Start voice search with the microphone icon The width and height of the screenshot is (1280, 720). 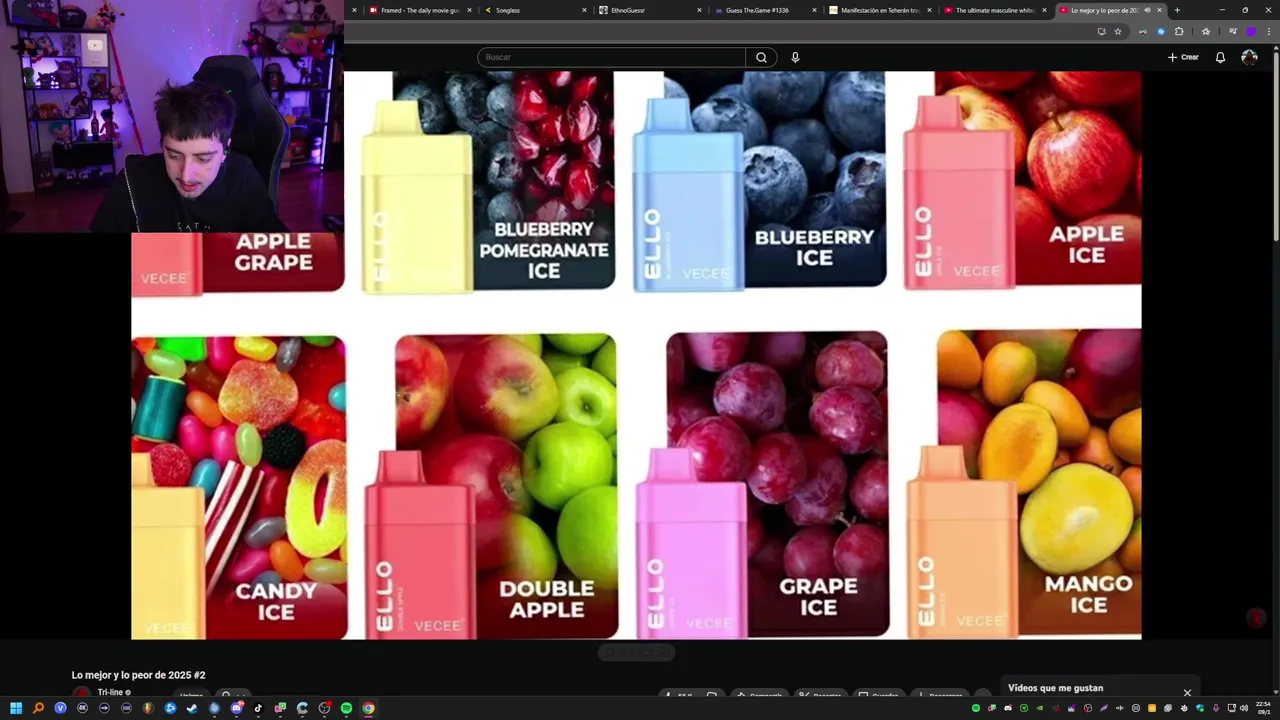click(795, 57)
